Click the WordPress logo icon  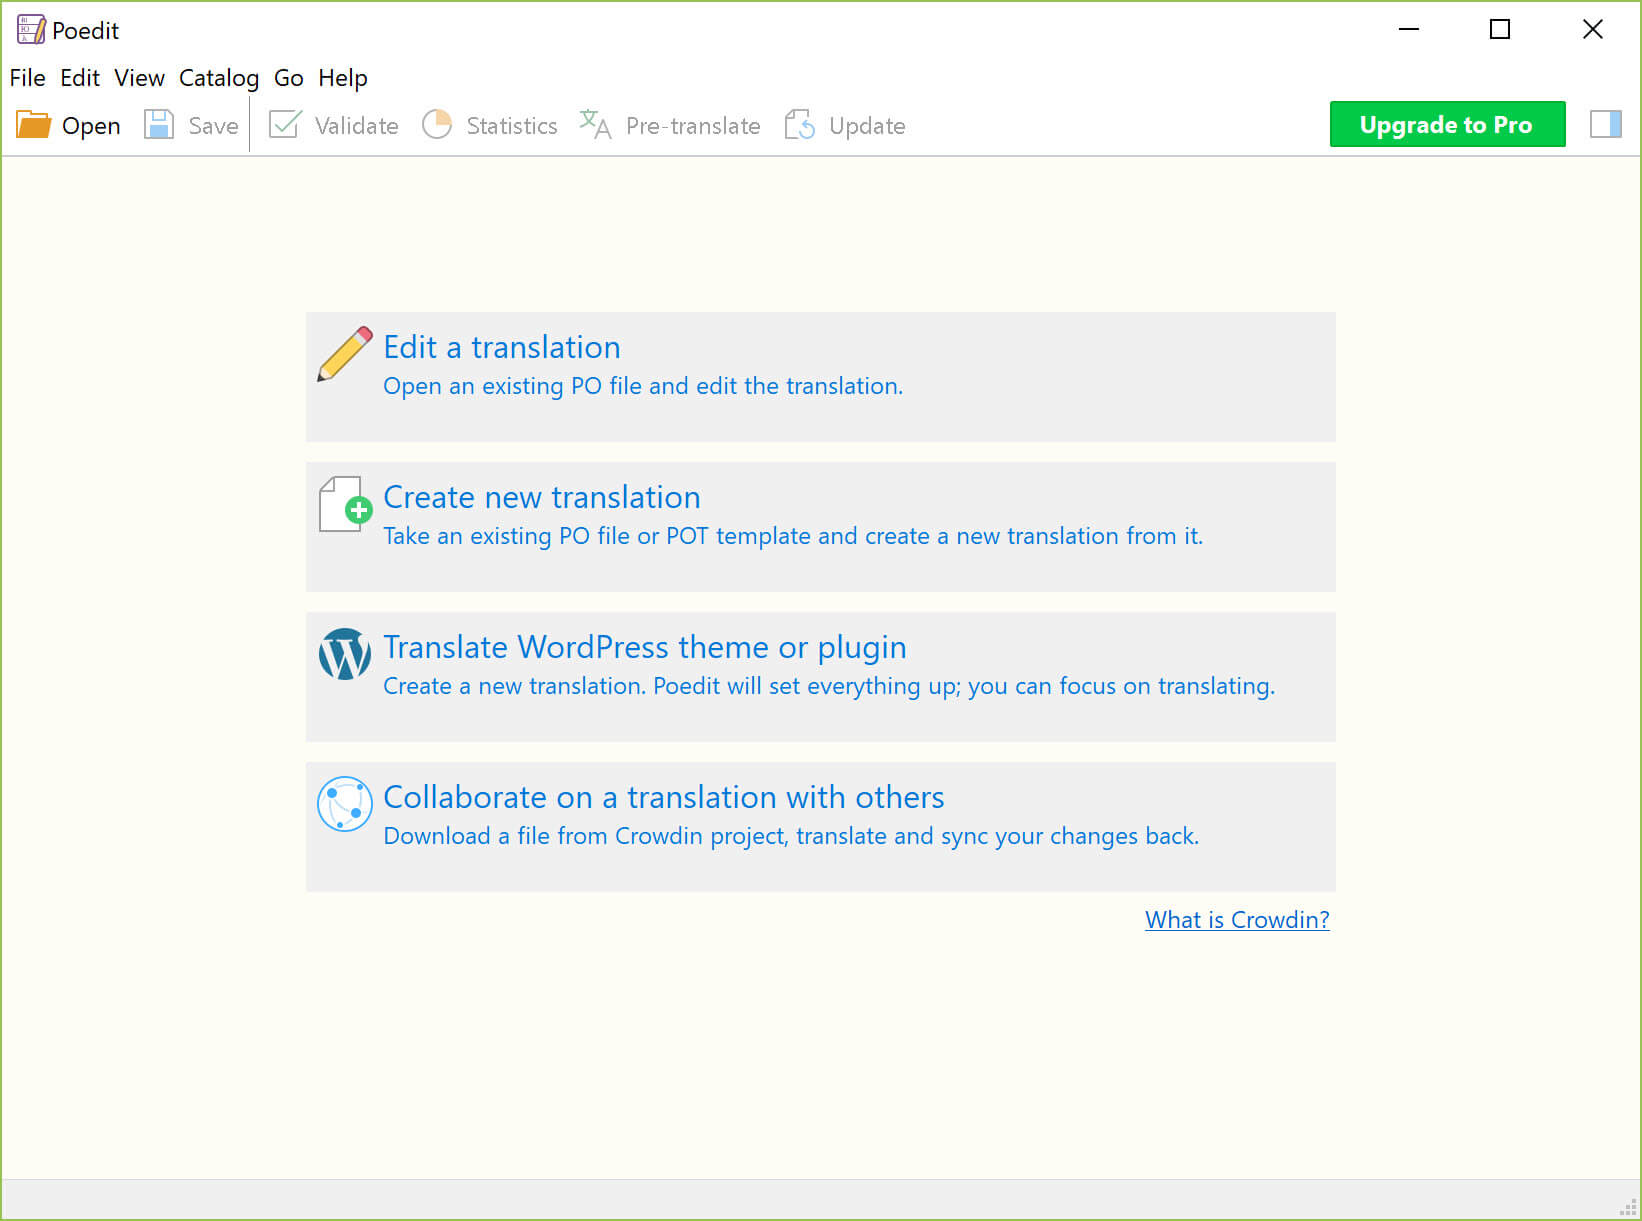345,654
